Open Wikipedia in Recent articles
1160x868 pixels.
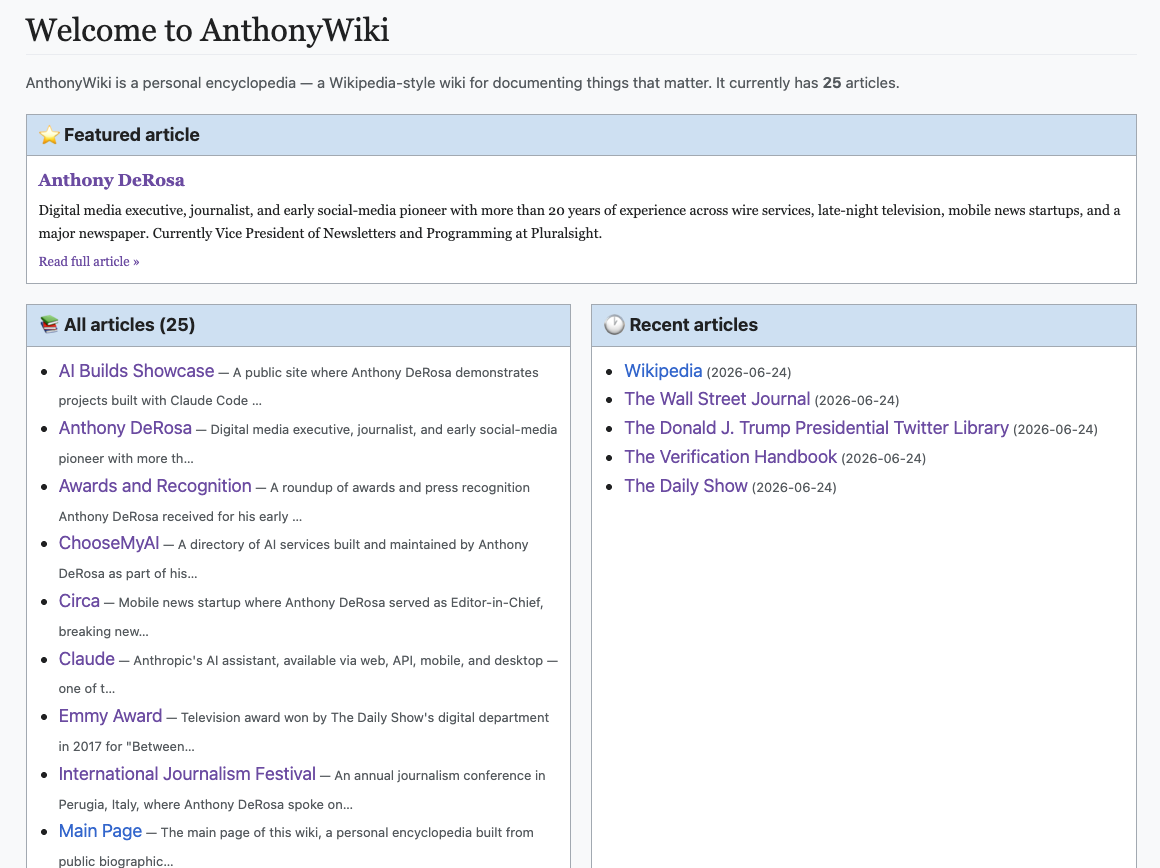click(663, 371)
